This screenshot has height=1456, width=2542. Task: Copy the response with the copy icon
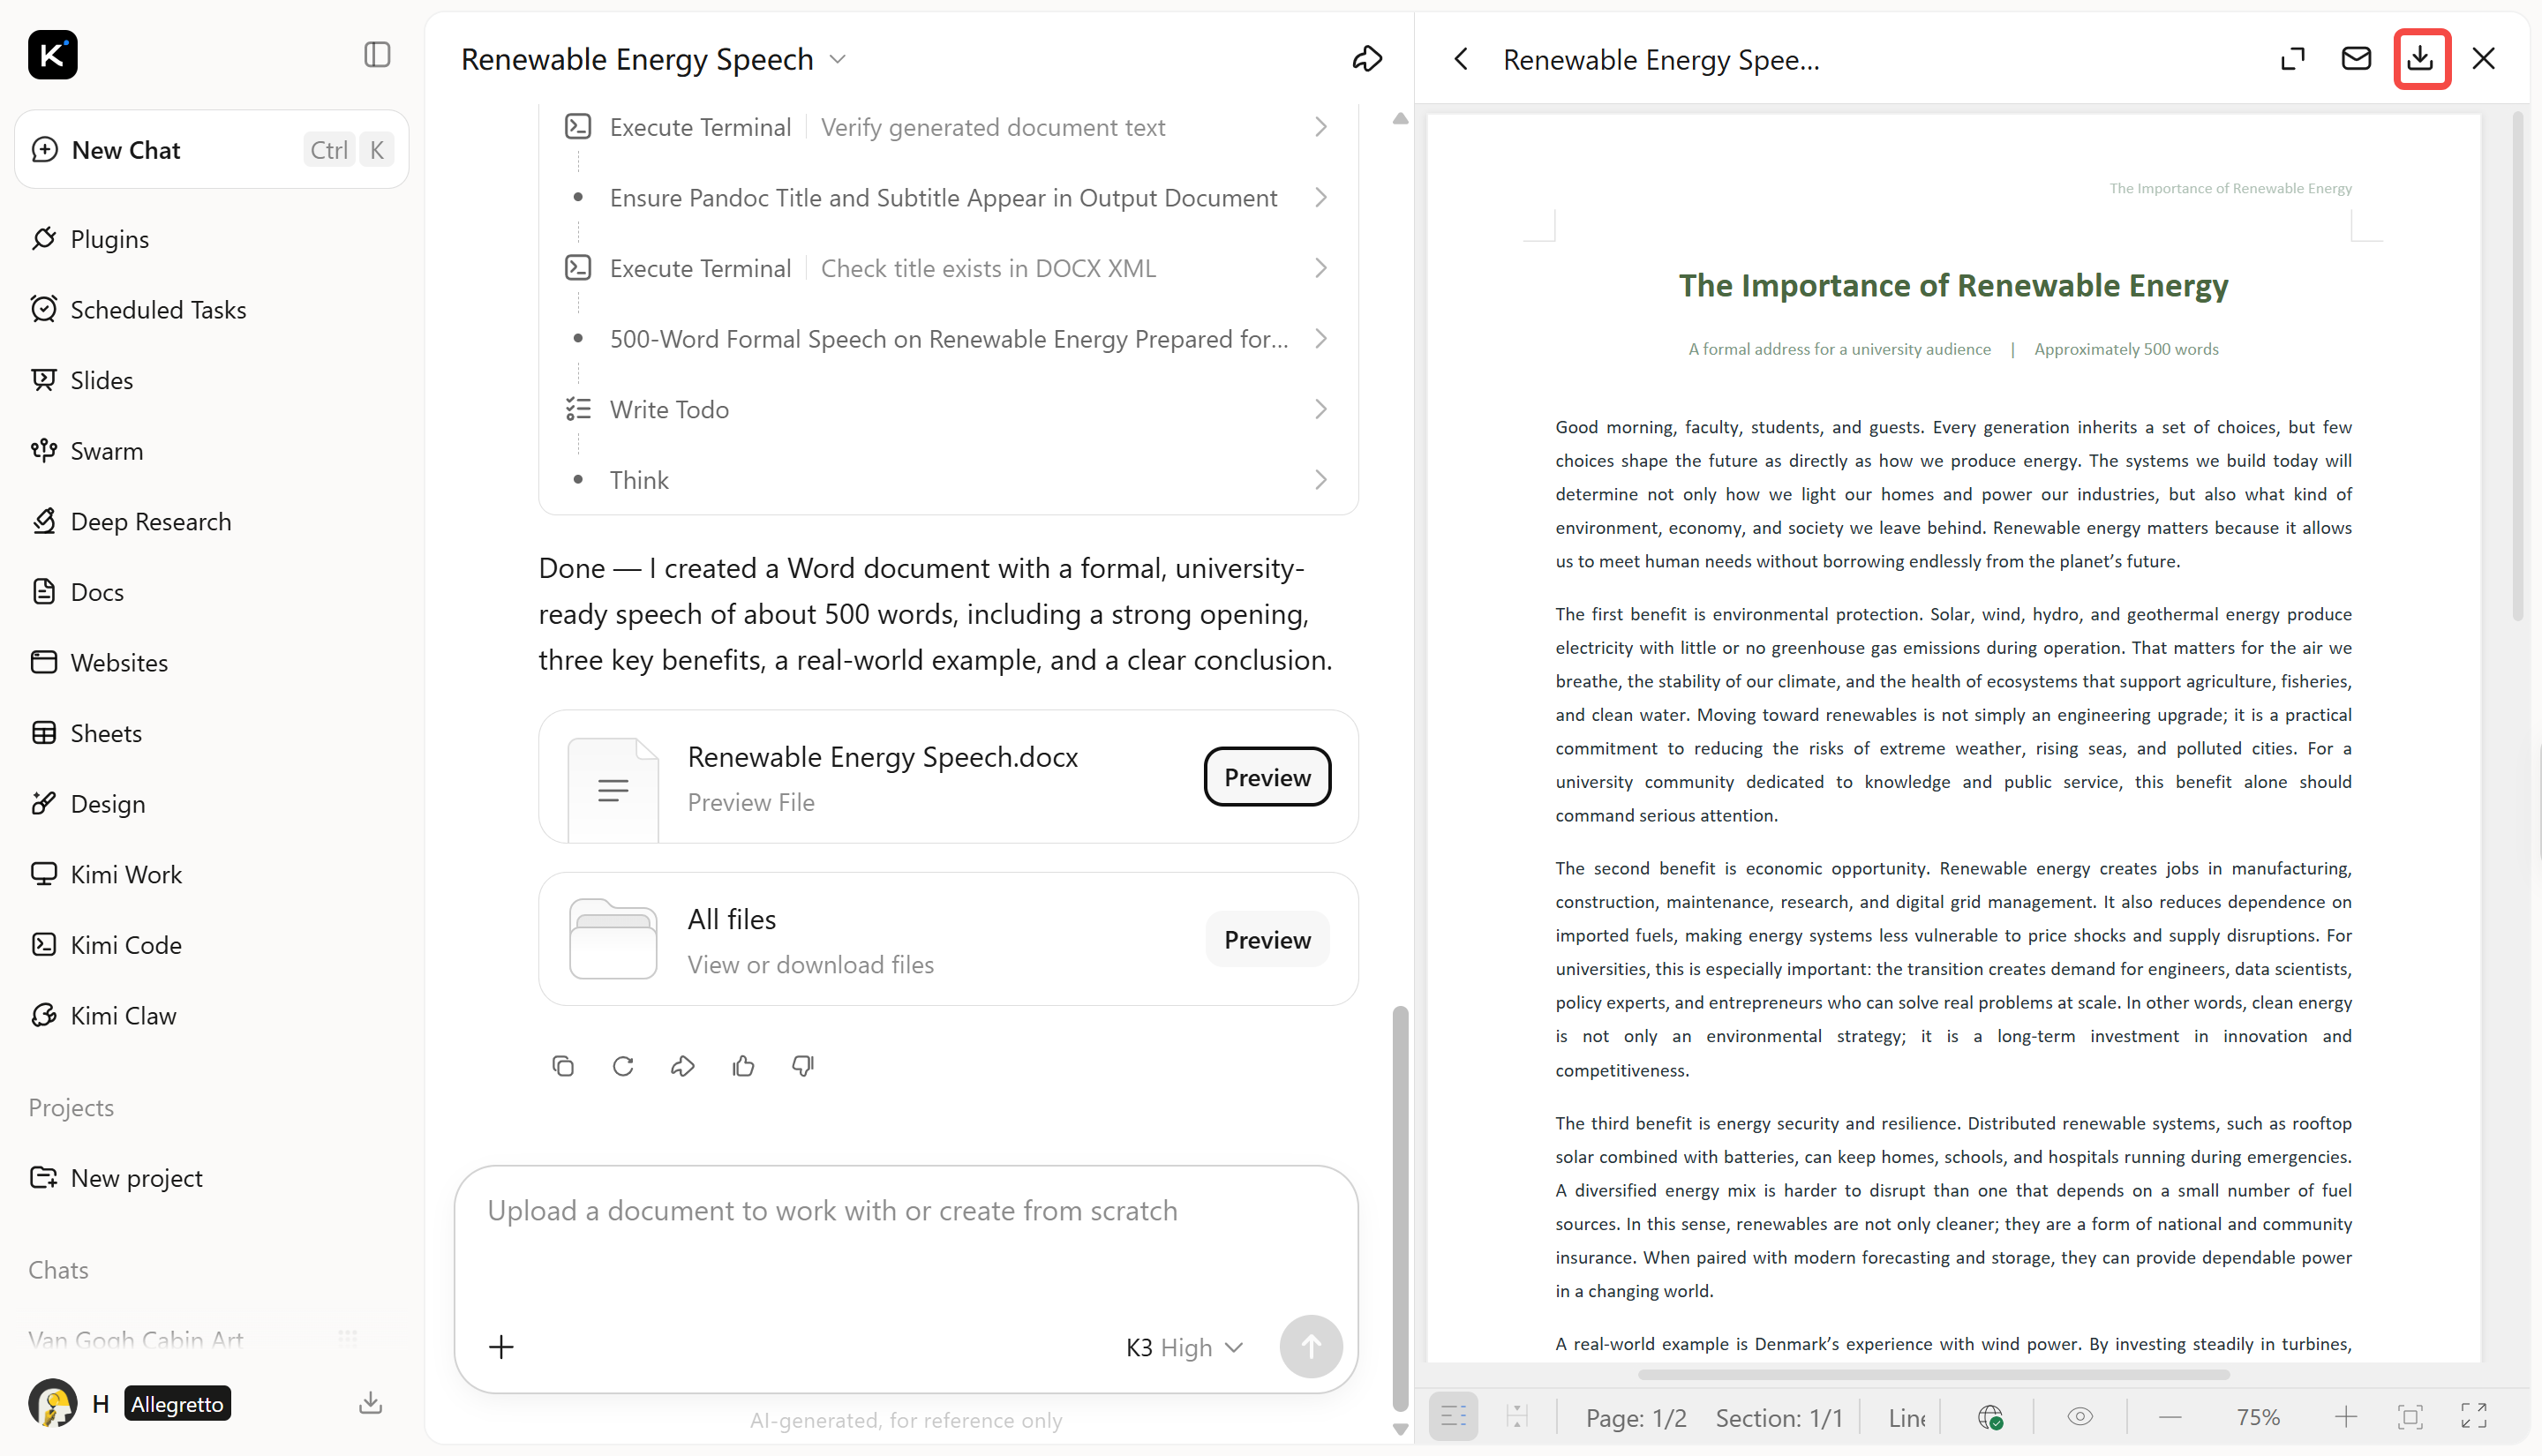click(563, 1066)
